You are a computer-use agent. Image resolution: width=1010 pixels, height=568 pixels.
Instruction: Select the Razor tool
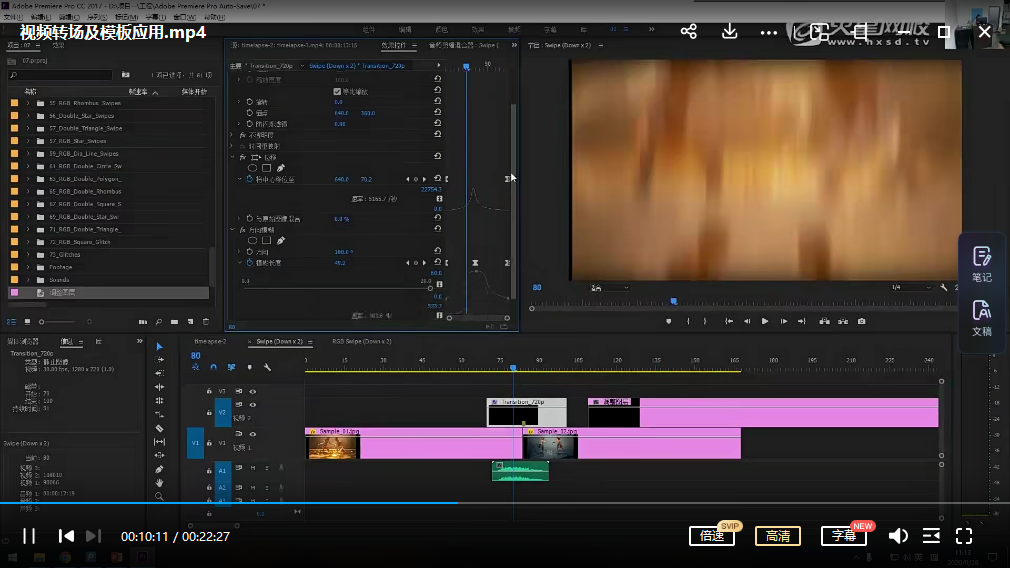point(159,428)
